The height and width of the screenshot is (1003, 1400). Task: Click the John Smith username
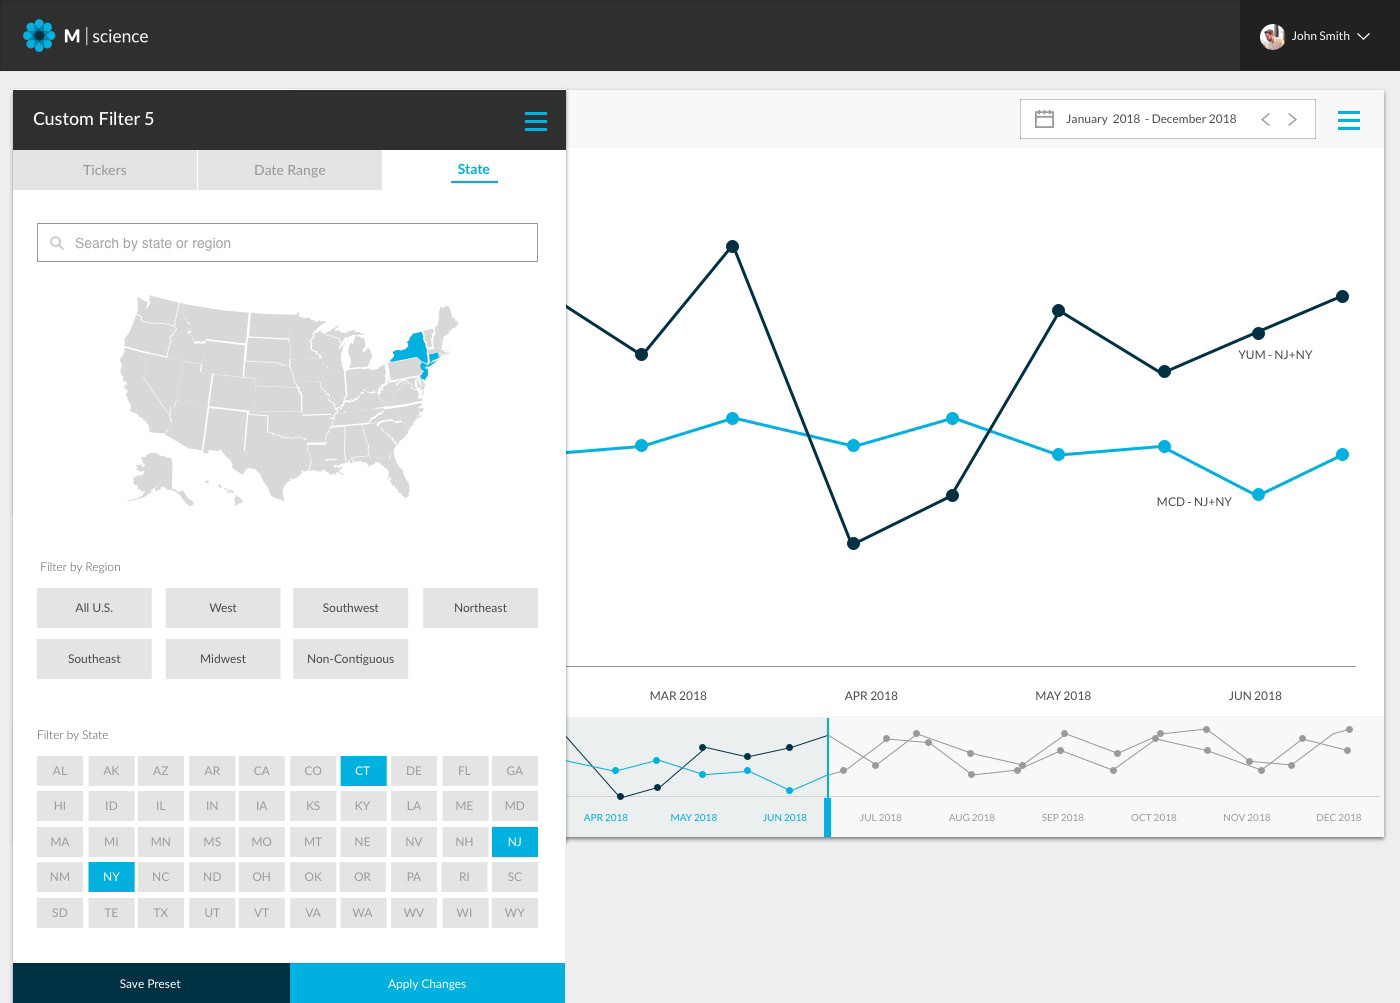[1320, 36]
